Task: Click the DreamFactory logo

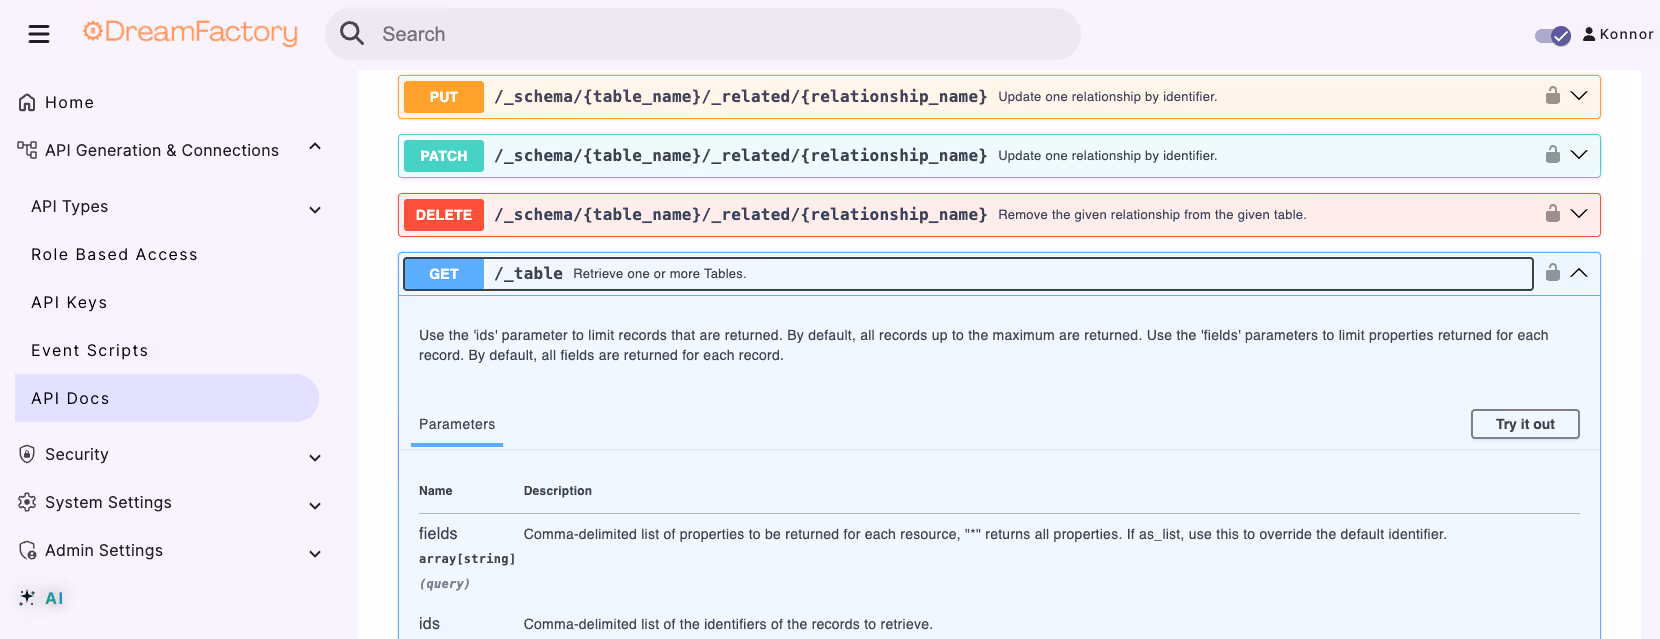Action: (190, 33)
